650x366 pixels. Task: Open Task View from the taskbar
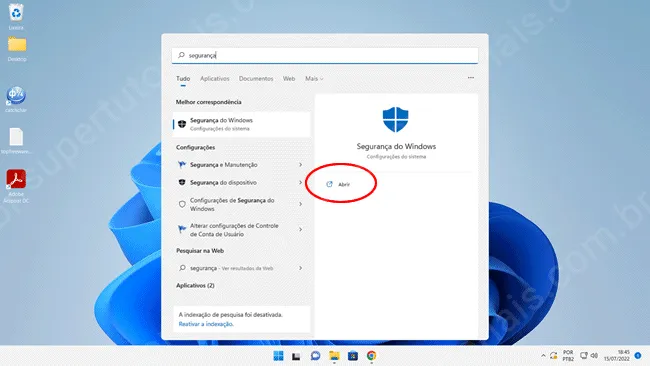click(x=296, y=356)
